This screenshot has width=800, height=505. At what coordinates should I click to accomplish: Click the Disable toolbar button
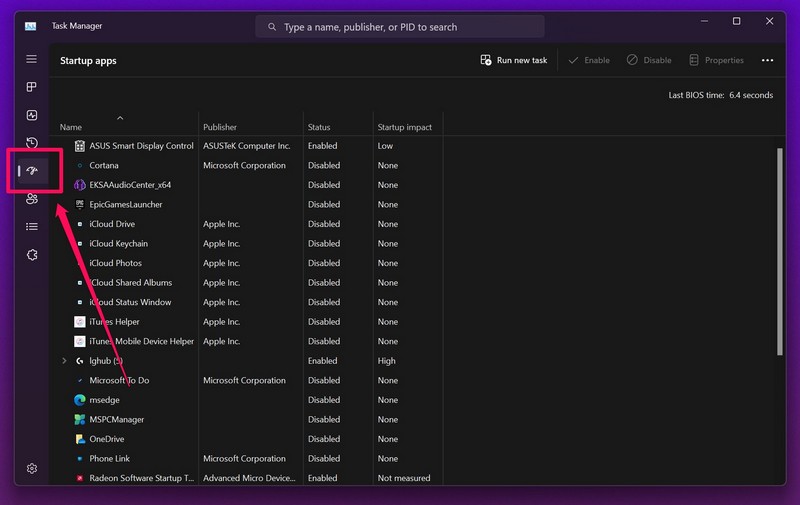pyautogui.click(x=649, y=60)
